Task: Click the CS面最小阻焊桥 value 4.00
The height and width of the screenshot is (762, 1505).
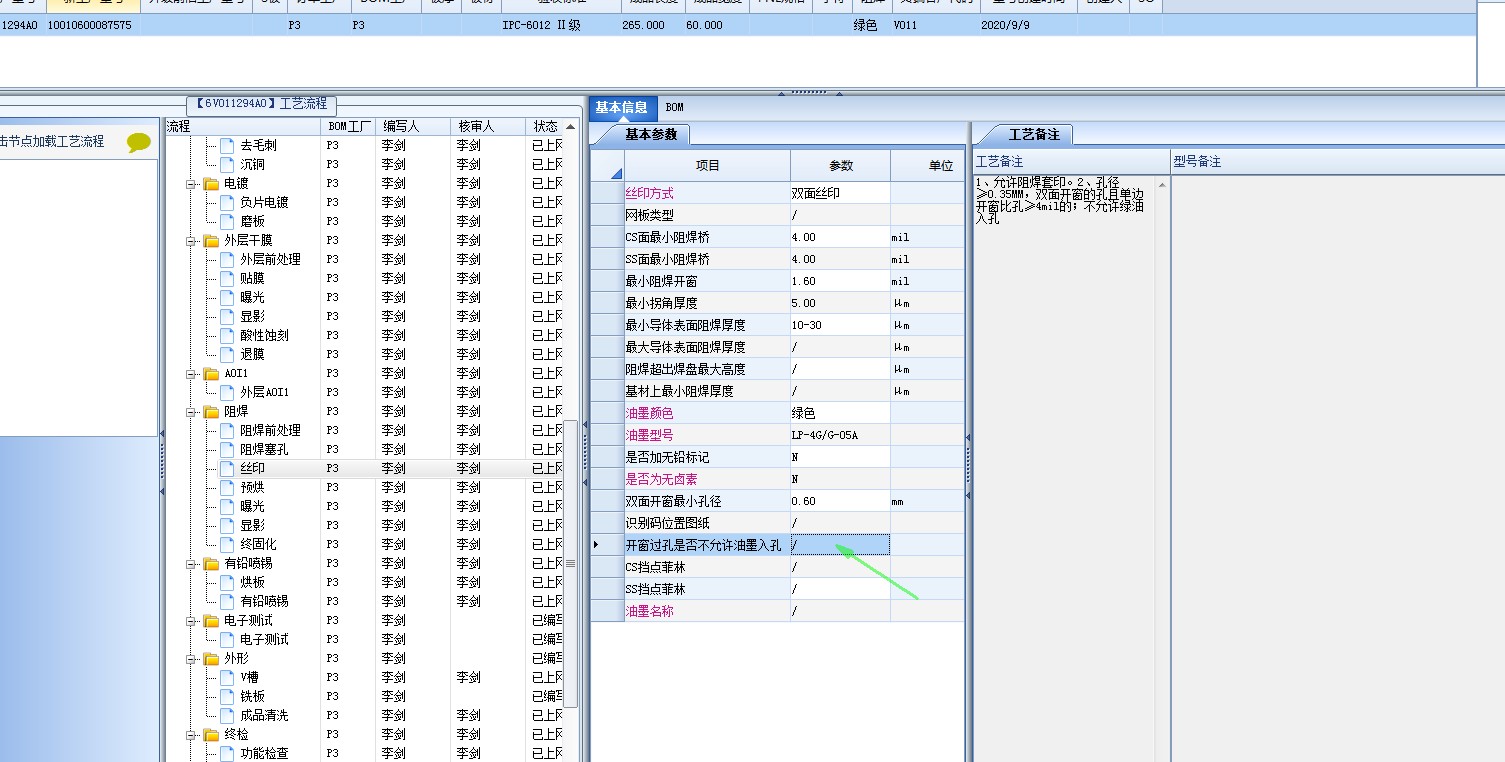Action: coord(840,237)
